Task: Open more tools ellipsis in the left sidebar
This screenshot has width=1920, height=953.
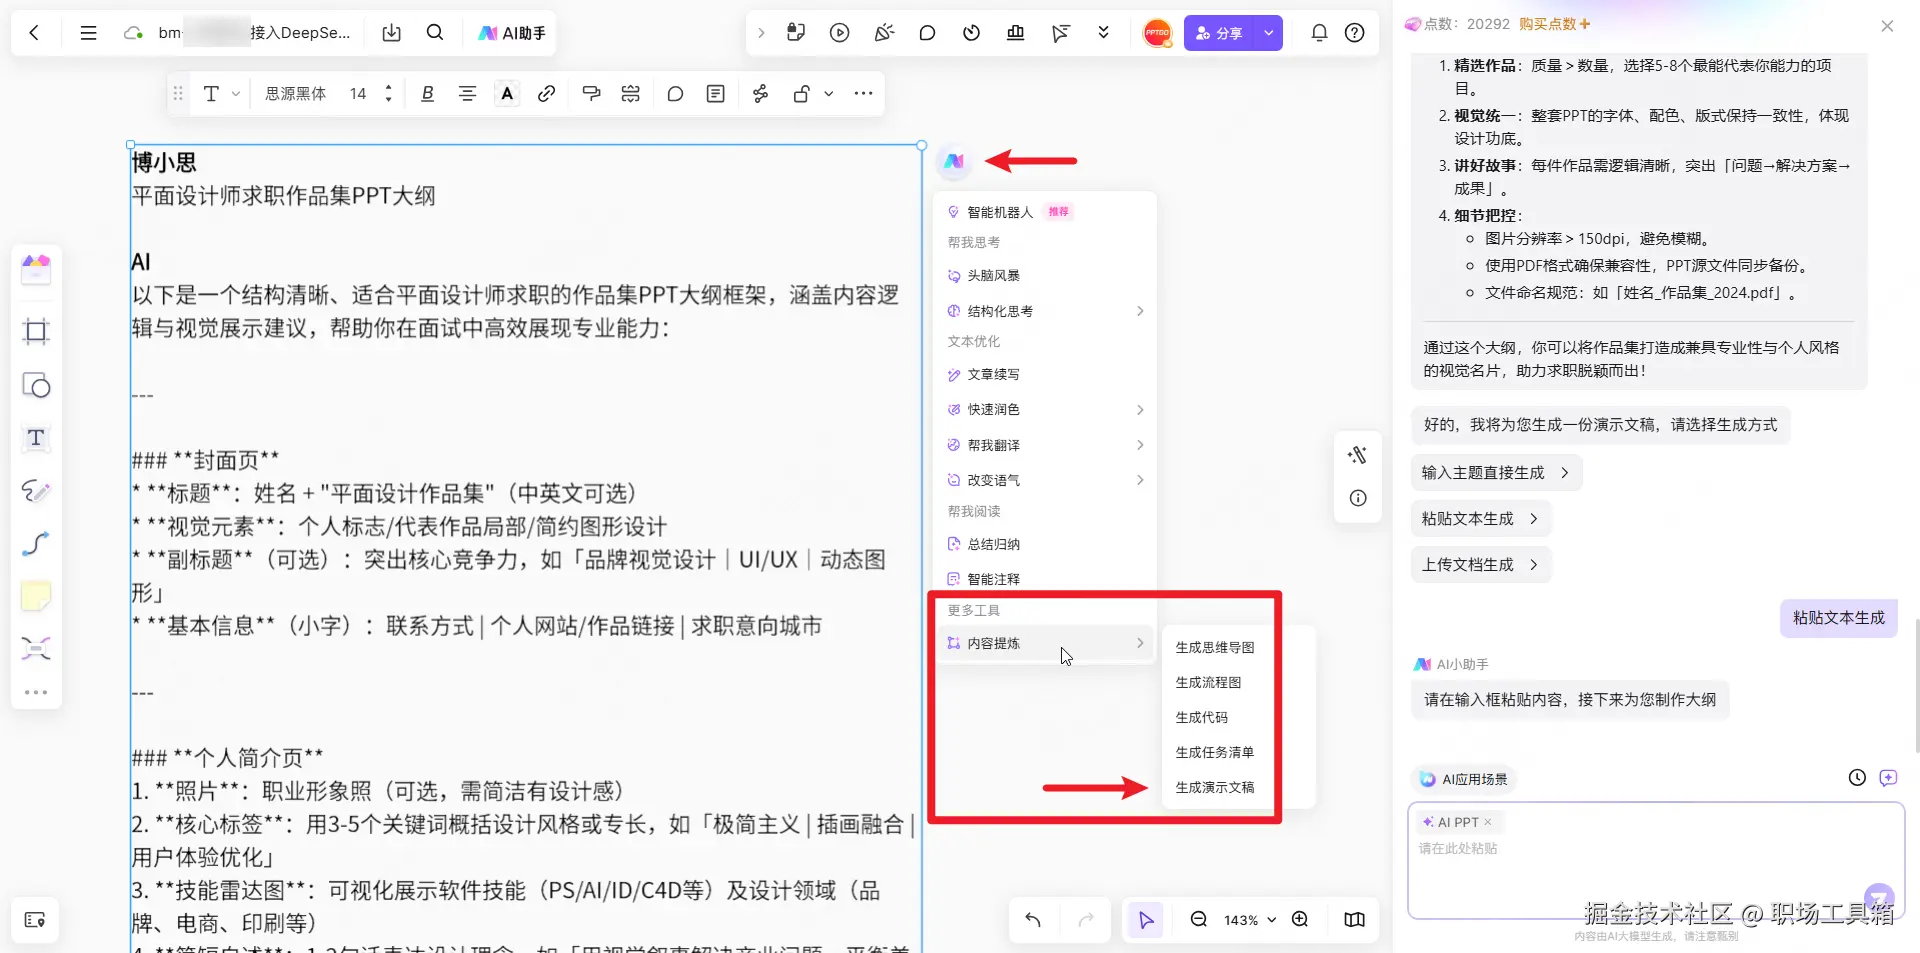Action: click(x=36, y=692)
